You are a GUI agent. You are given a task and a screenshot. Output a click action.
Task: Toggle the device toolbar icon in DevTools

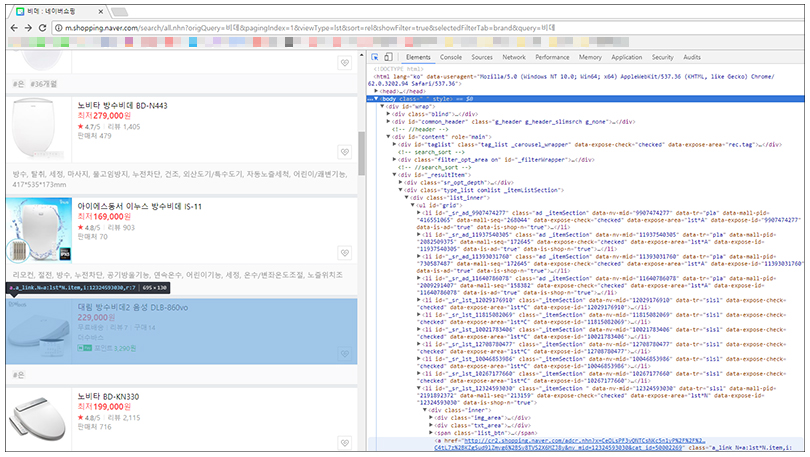click(x=388, y=57)
